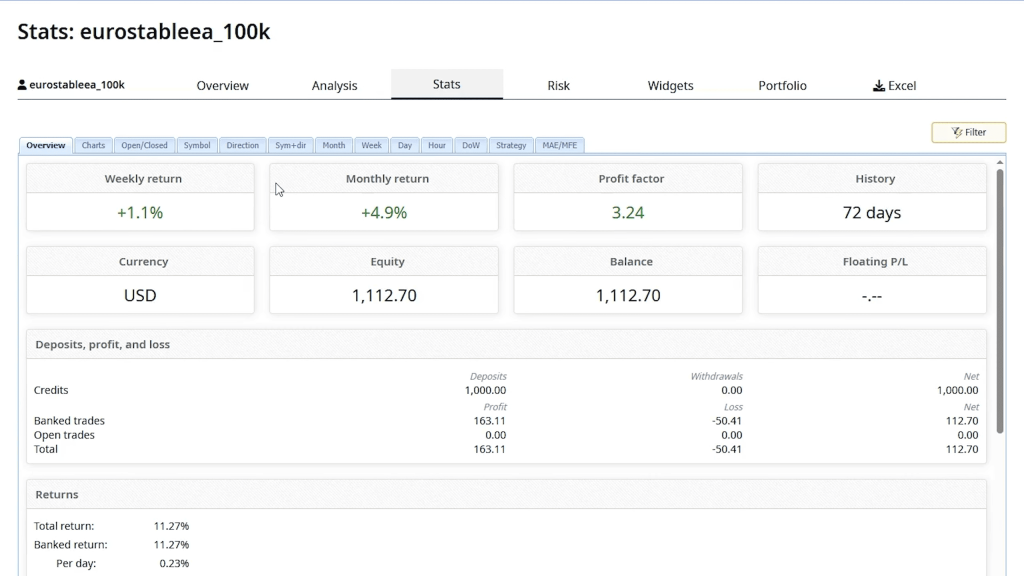The image size is (1024, 576).
Task: Click the Excel download icon
Action: (879, 86)
